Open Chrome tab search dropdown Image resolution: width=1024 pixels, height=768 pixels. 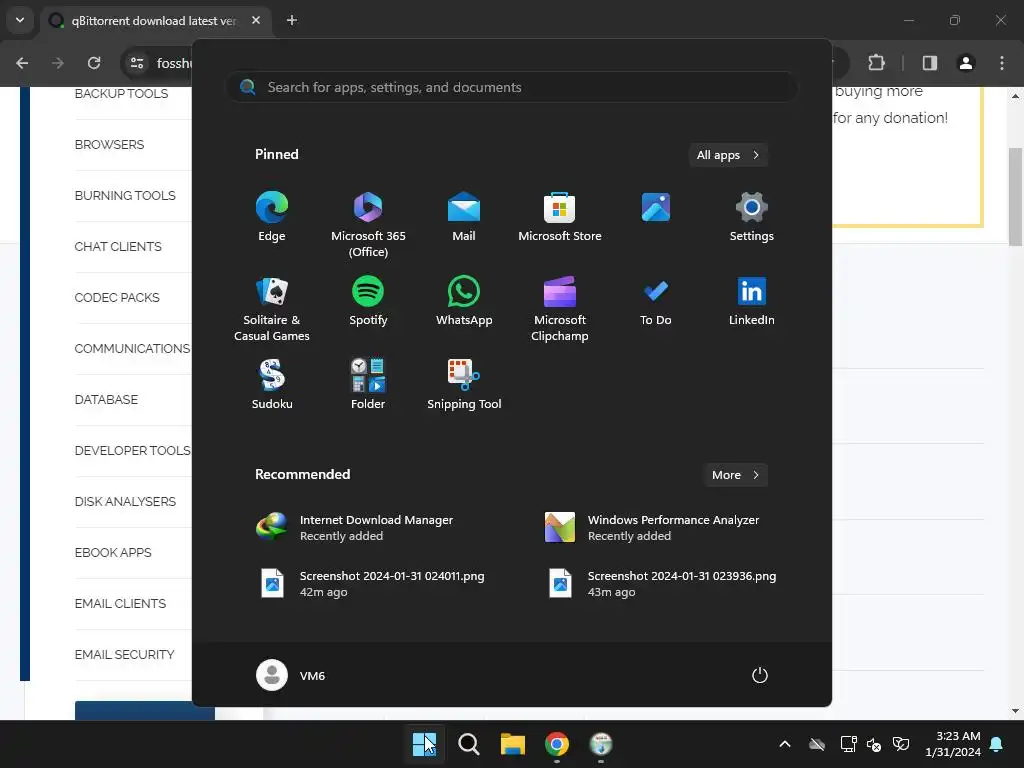point(20,20)
